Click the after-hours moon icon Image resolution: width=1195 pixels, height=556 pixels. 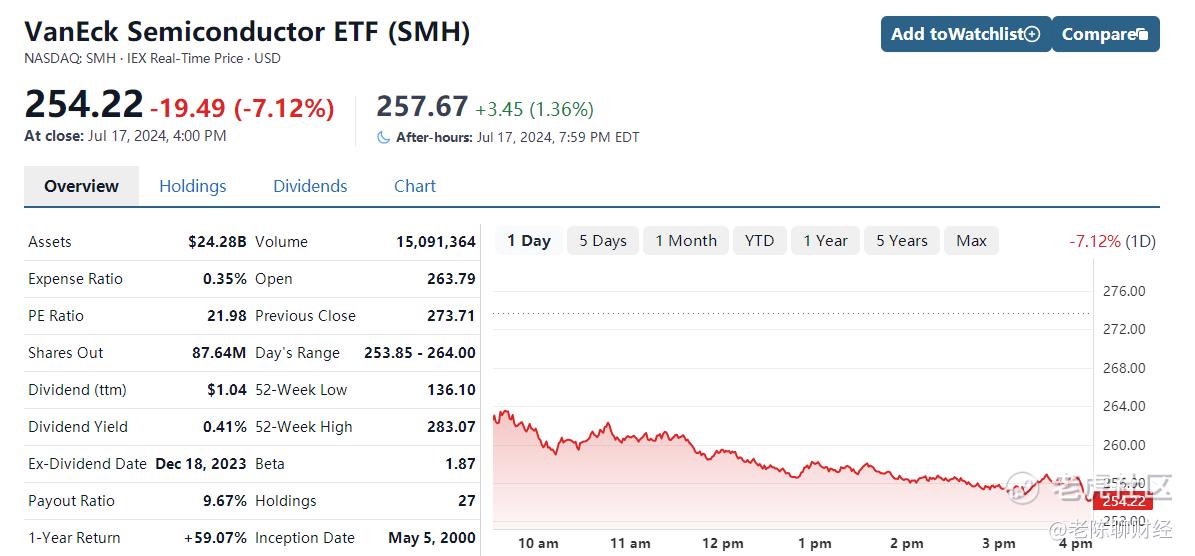(x=384, y=138)
